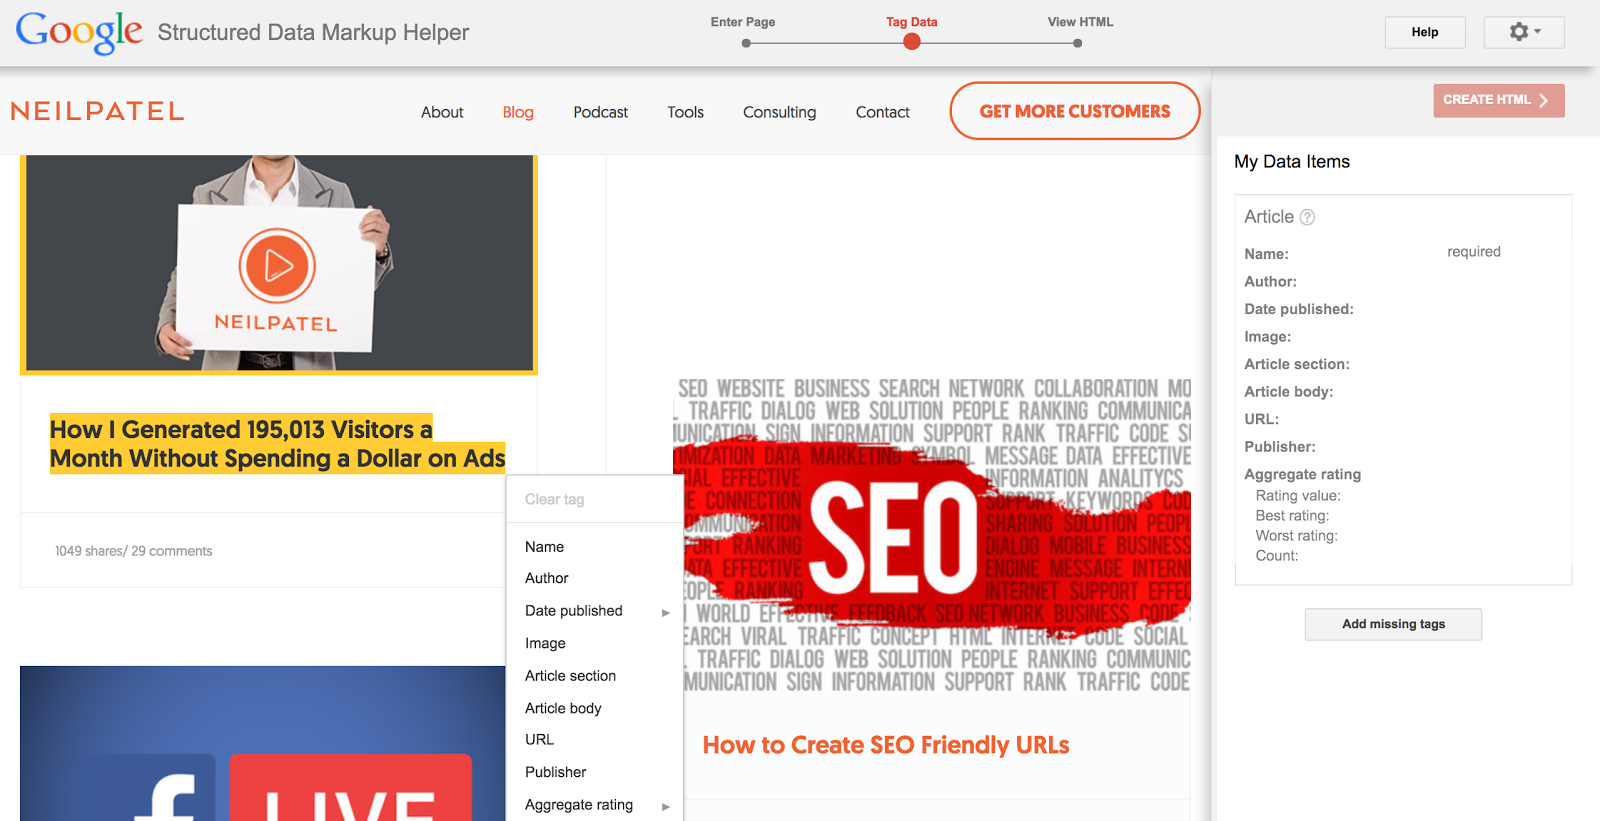Click the Tag Data step marker

912,42
